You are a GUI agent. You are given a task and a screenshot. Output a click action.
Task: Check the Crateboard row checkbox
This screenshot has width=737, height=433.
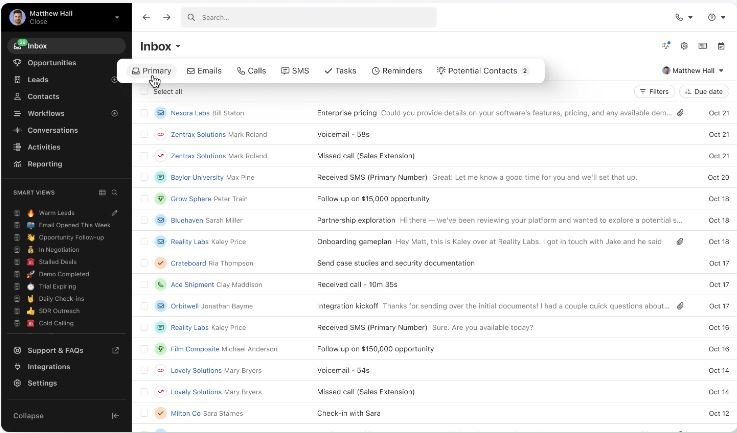pyautogui.click(x=144, y=263)
